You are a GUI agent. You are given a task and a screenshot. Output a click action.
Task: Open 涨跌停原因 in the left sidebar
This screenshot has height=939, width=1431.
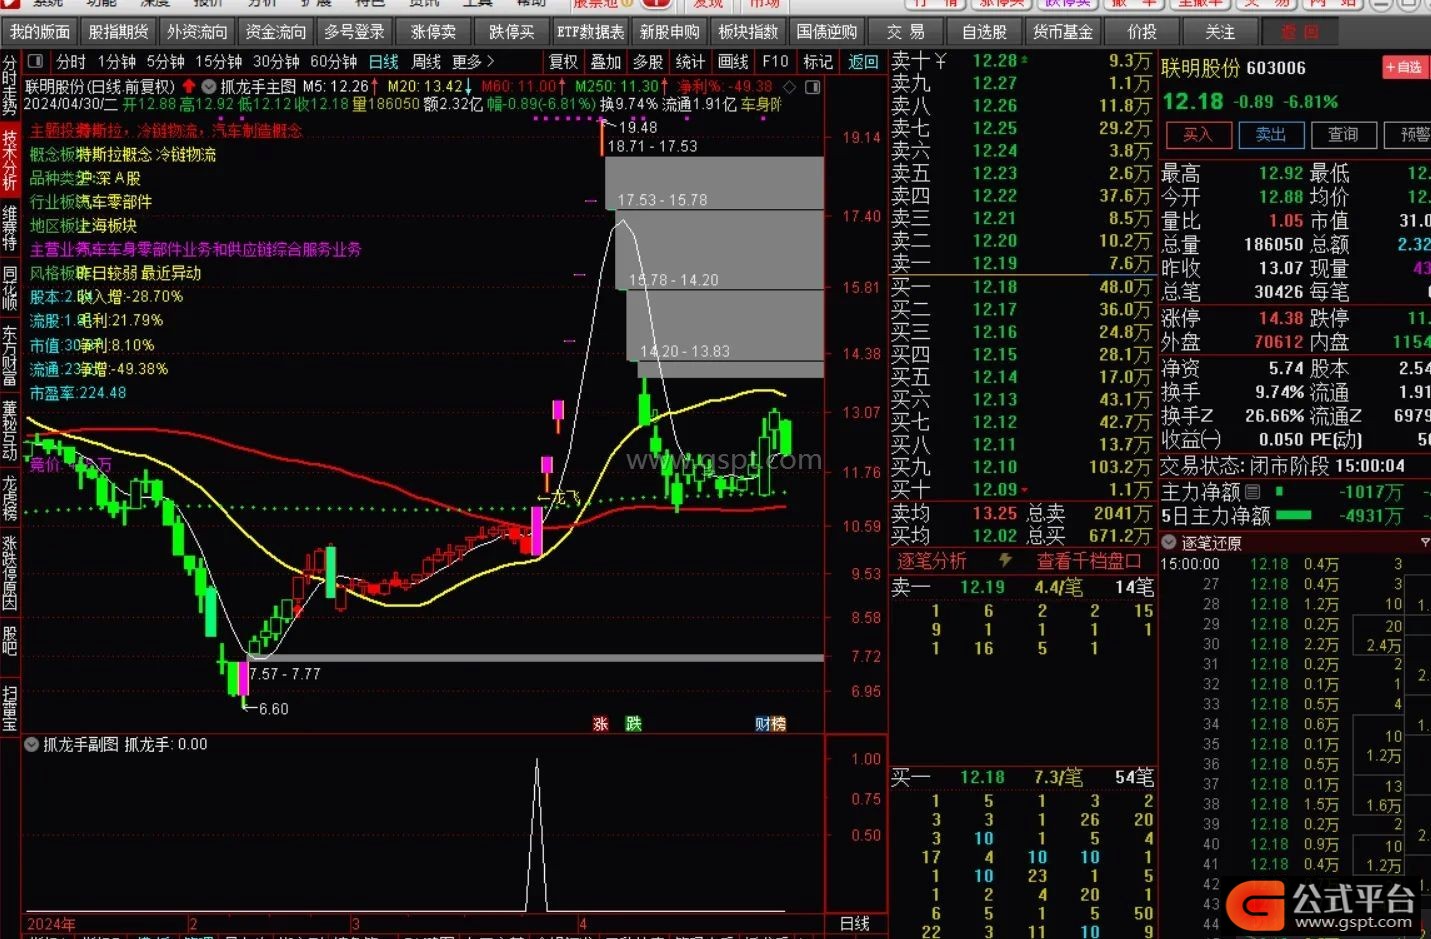click(10, 573)
